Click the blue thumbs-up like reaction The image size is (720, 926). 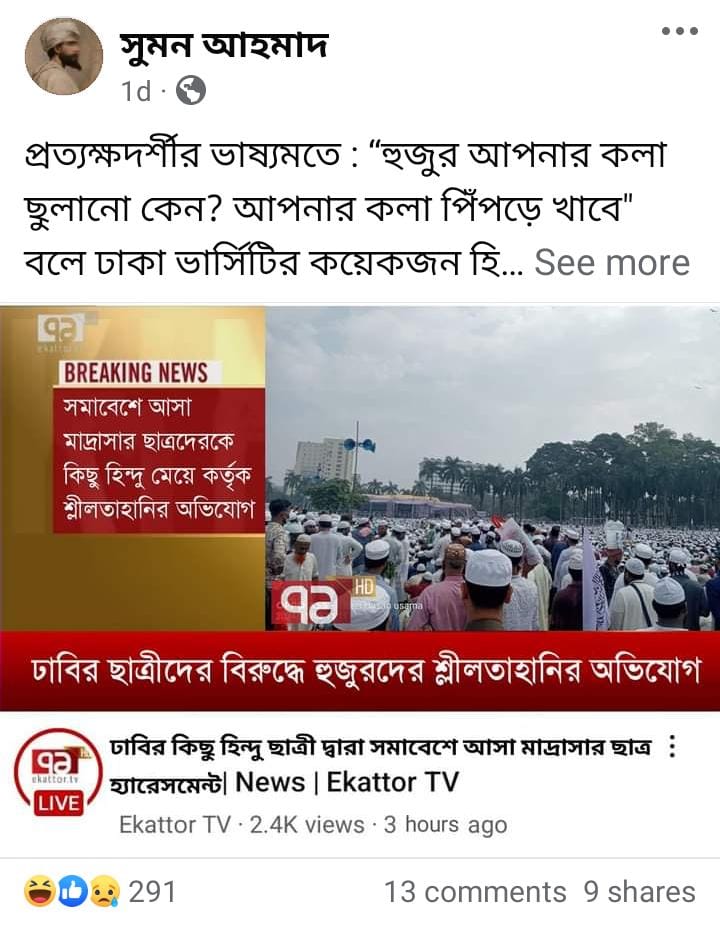tap(71, 891)
